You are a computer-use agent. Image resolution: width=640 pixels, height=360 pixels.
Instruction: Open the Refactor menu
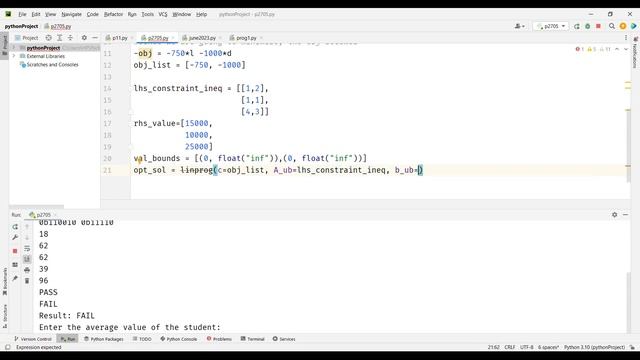113,14
